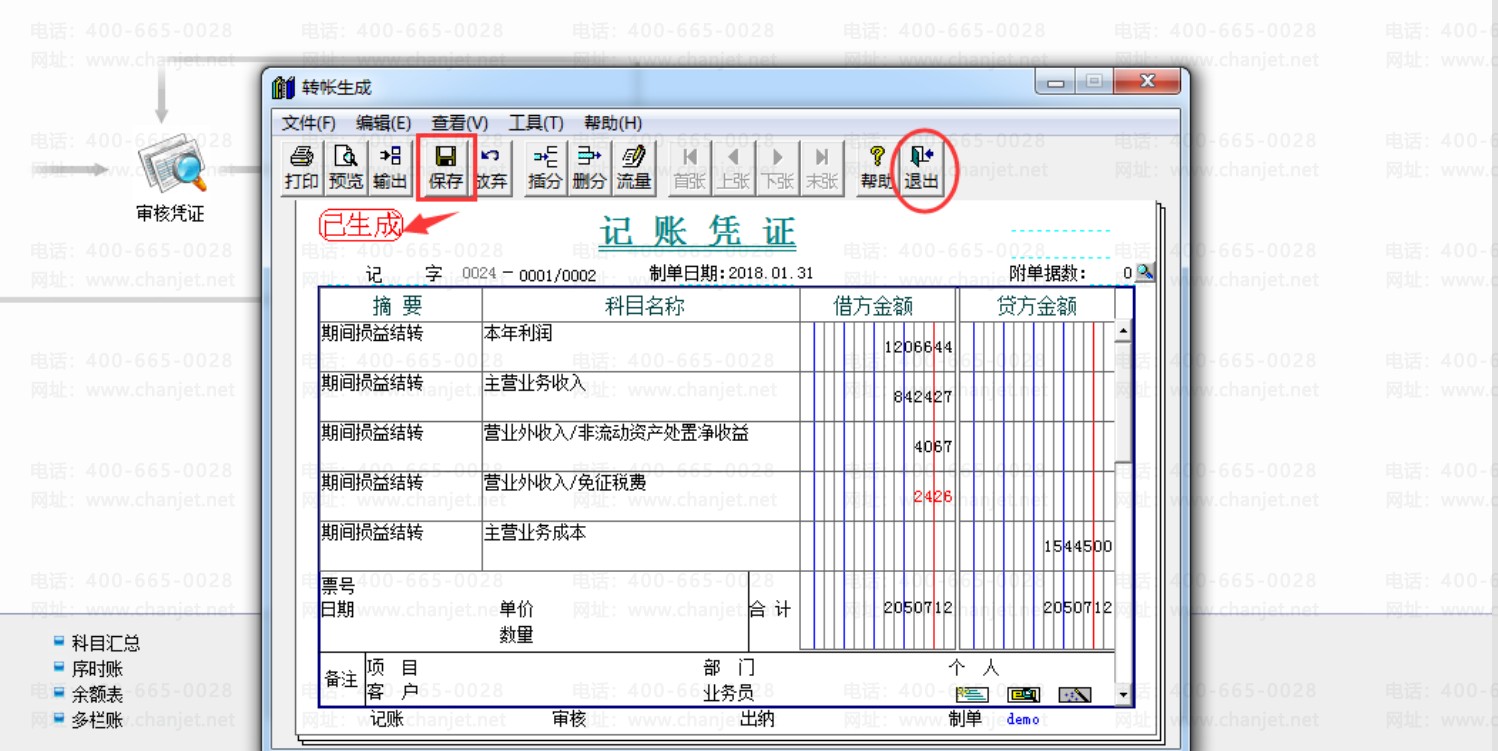This screenshot has width=1498, height=751.
Task: Open the 编辑(E) menu
Action: (x=383, y=123)
